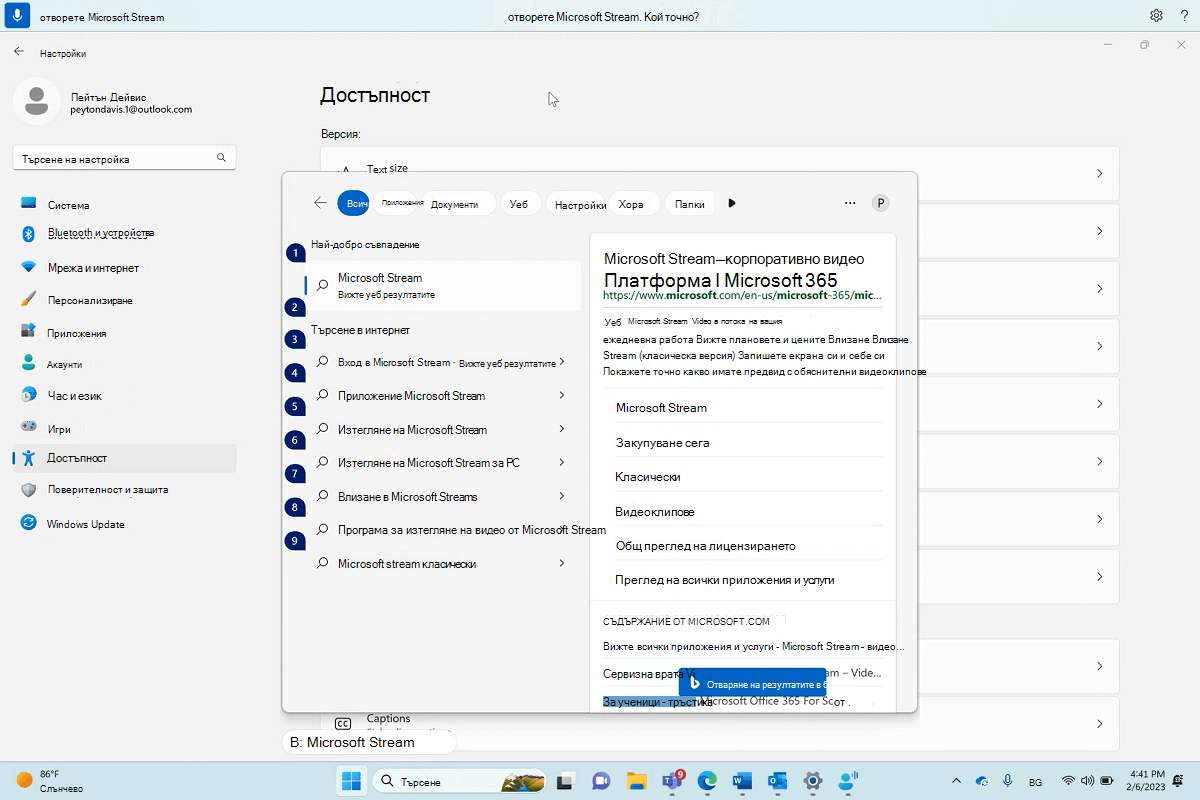Open Windows Update settings
1200x800 pixels.
124,524
